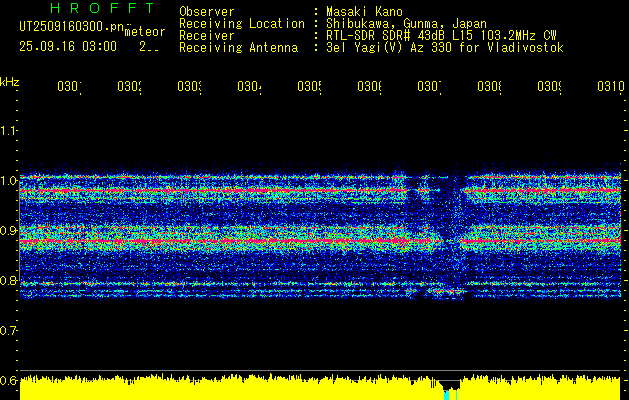Click the 1.1 kHz frequency axis label

click(x=8, y=130)
